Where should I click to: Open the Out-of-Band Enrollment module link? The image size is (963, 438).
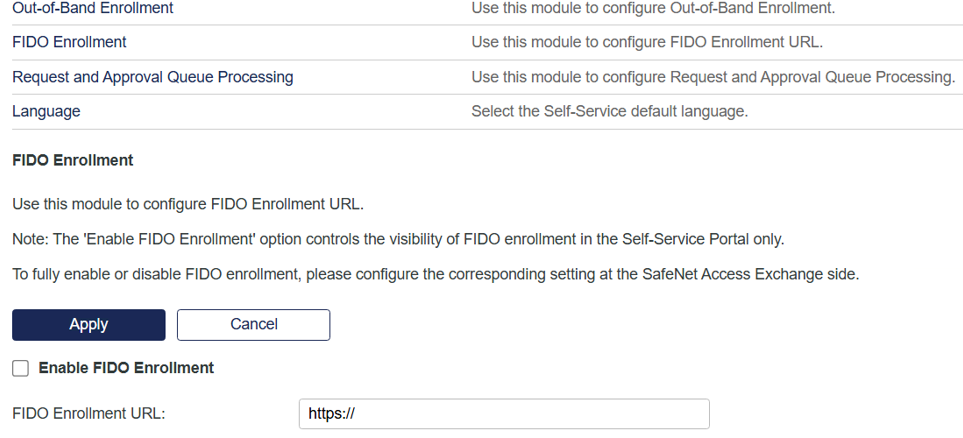[x=92, y=8]
